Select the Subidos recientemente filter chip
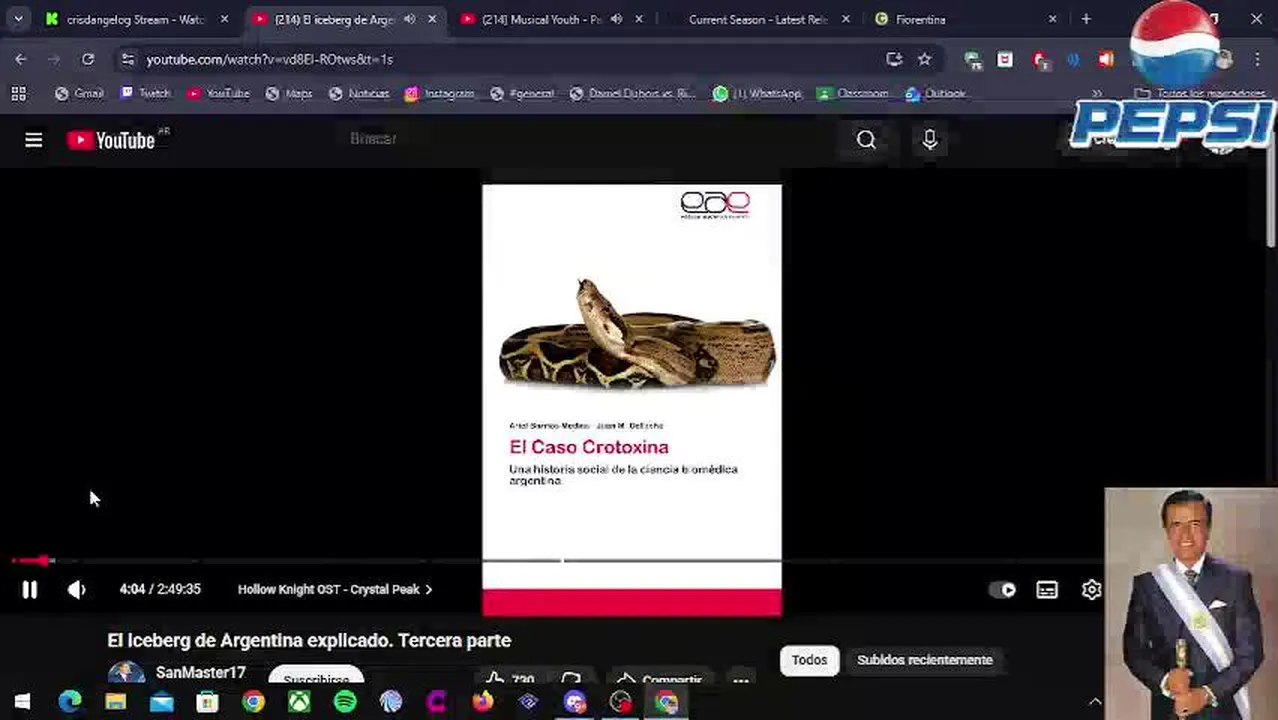This screenshot has width=1278, height=720. click(x=924, y=660)
